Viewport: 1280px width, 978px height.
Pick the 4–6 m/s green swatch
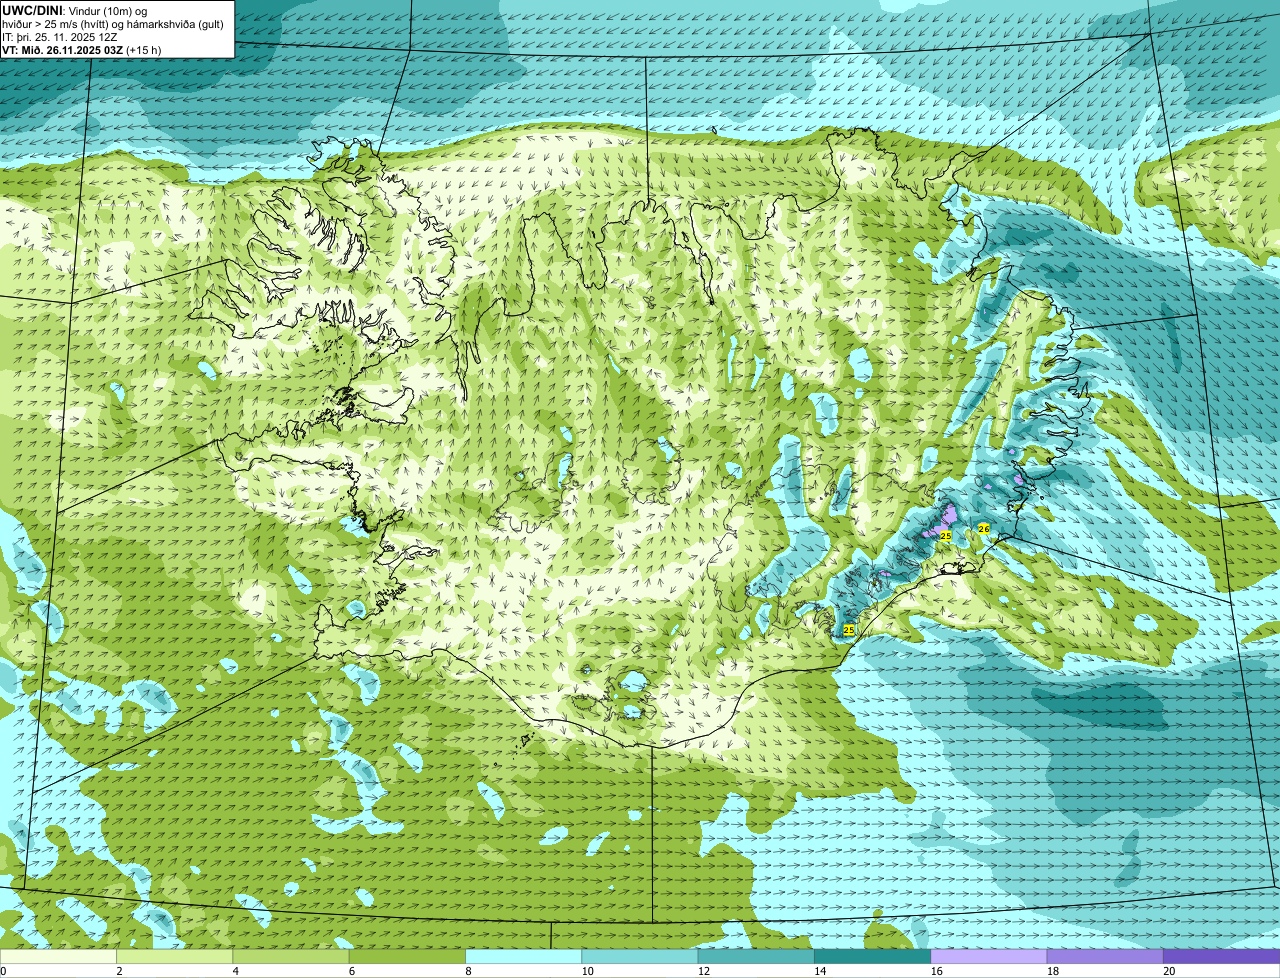click(291, 956)
